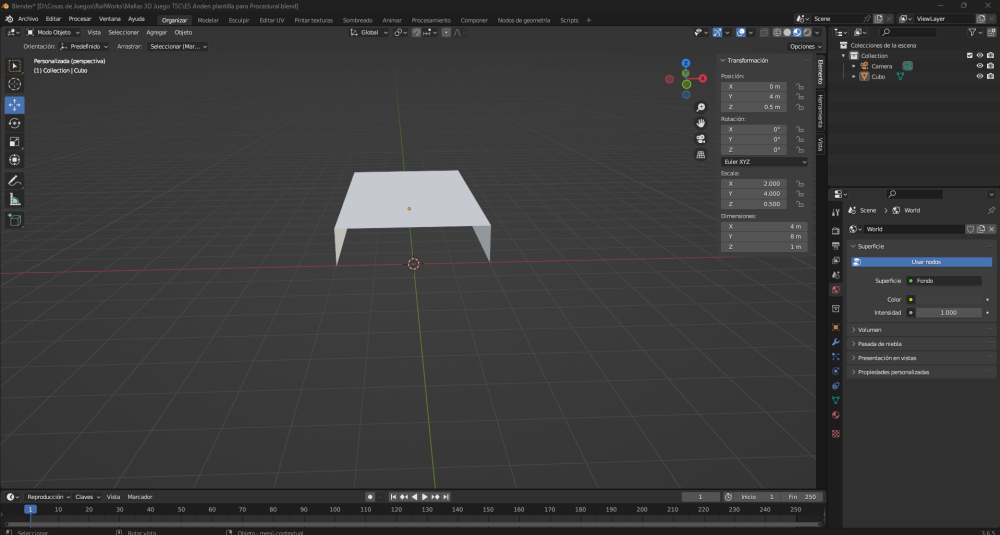This screenshot has height=535, width=1000.
Task: Pick the Measure tool
Action: click(15, 199)
